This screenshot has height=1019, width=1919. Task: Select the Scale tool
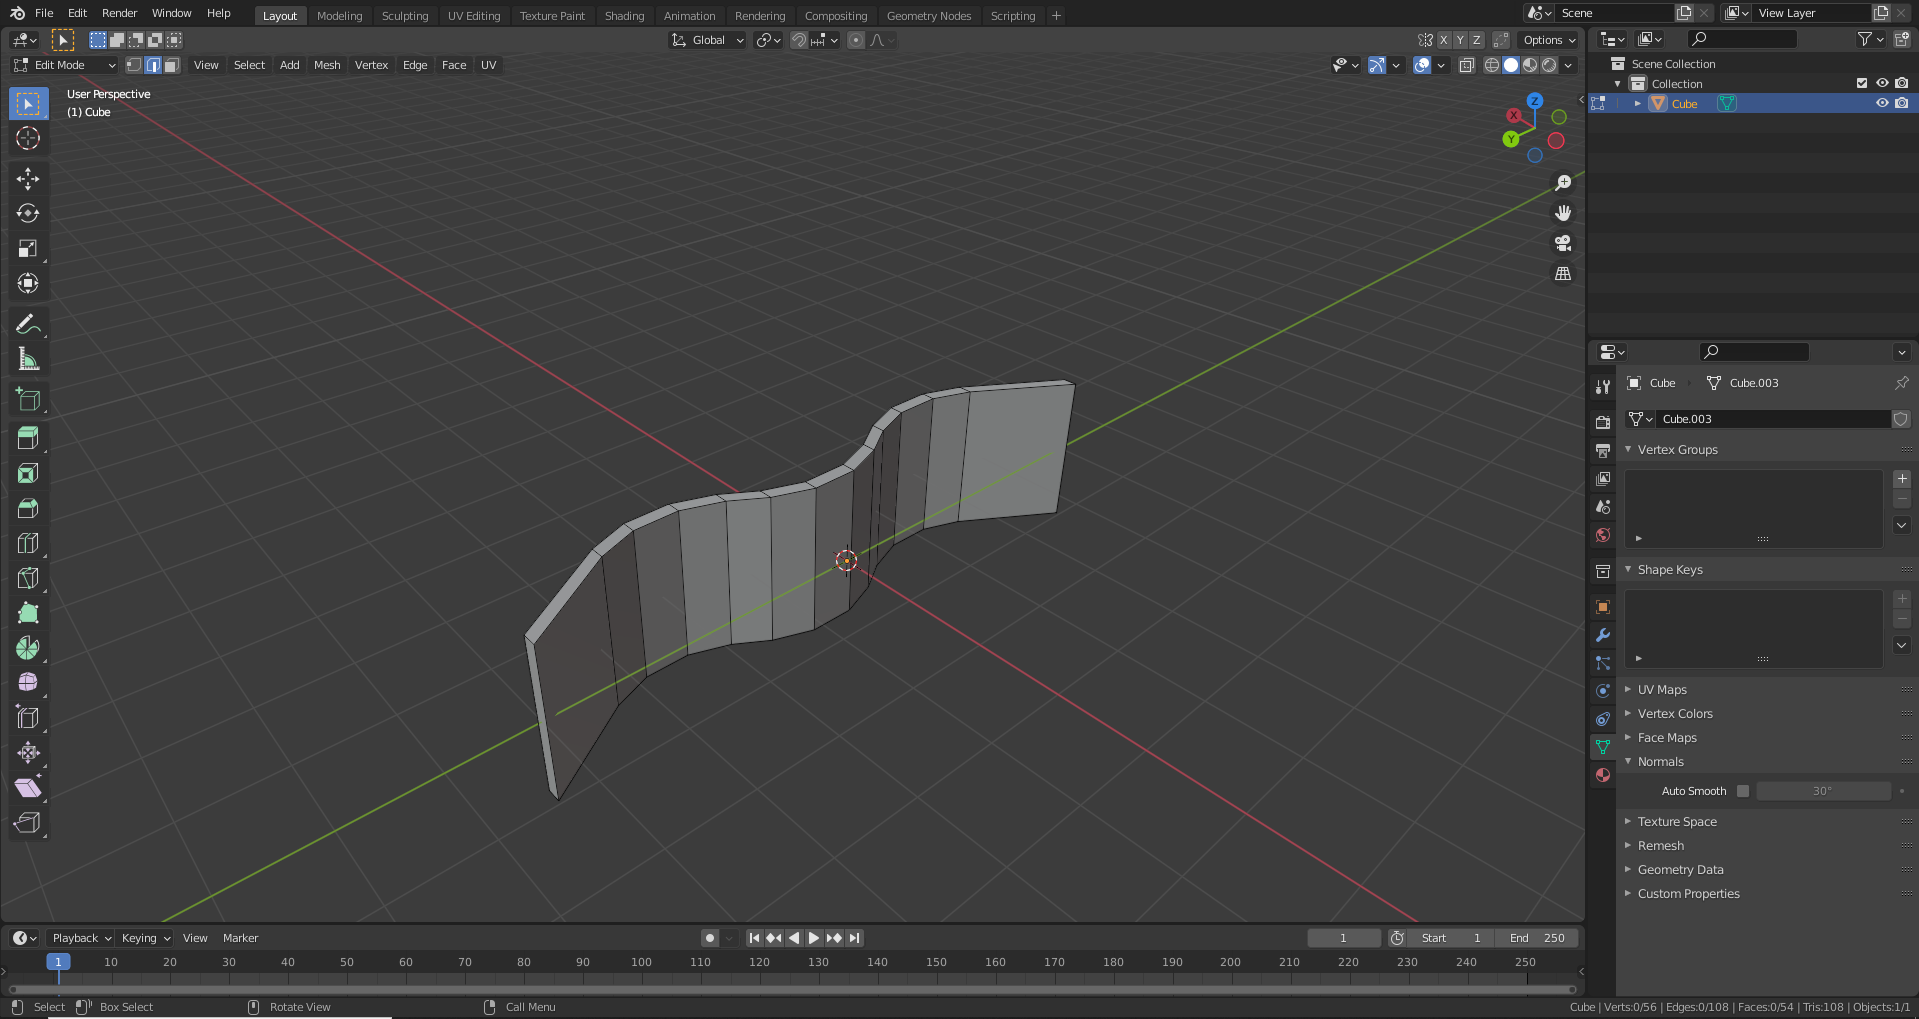point(28,249)
